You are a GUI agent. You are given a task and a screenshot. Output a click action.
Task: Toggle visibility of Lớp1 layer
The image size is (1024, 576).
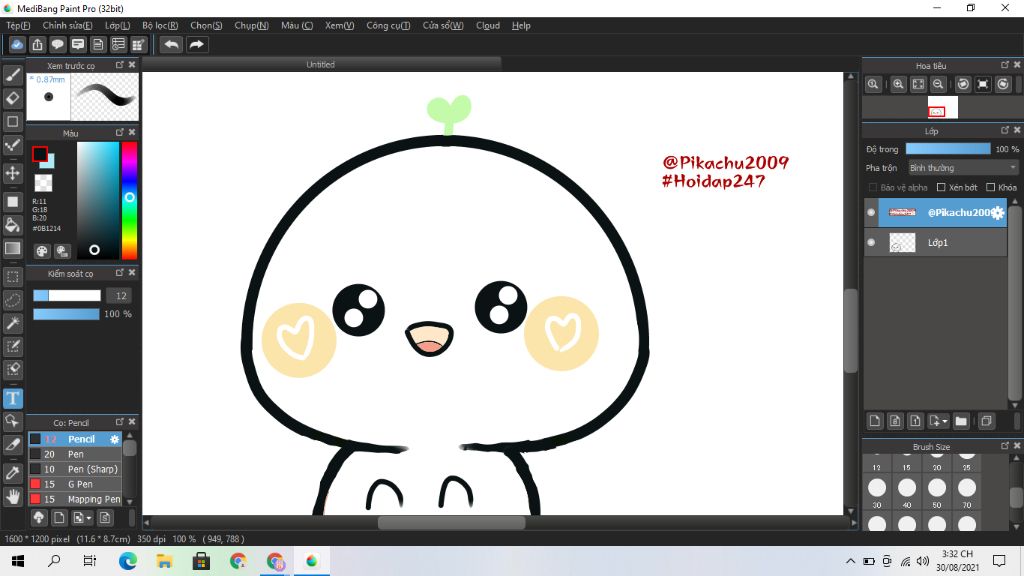(871, 242)
